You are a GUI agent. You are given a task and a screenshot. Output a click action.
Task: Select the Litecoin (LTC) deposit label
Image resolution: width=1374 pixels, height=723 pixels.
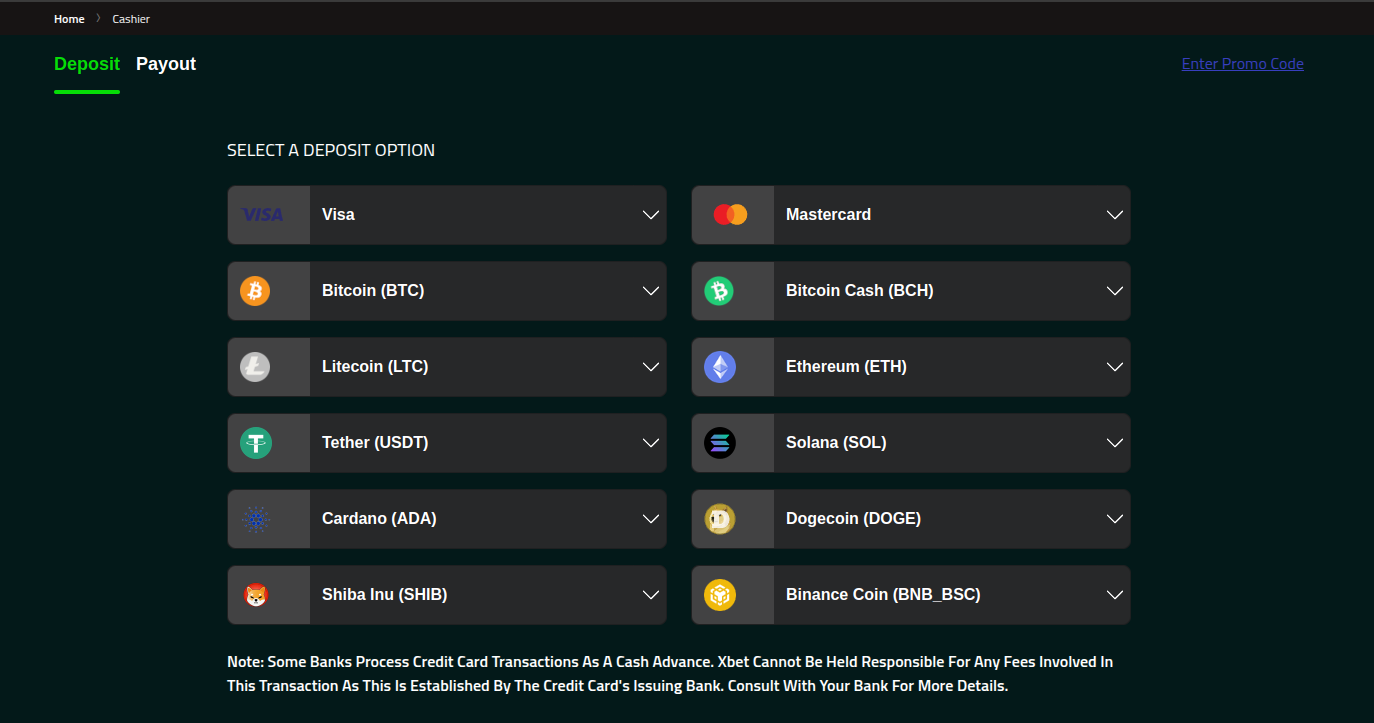point(375,367)
